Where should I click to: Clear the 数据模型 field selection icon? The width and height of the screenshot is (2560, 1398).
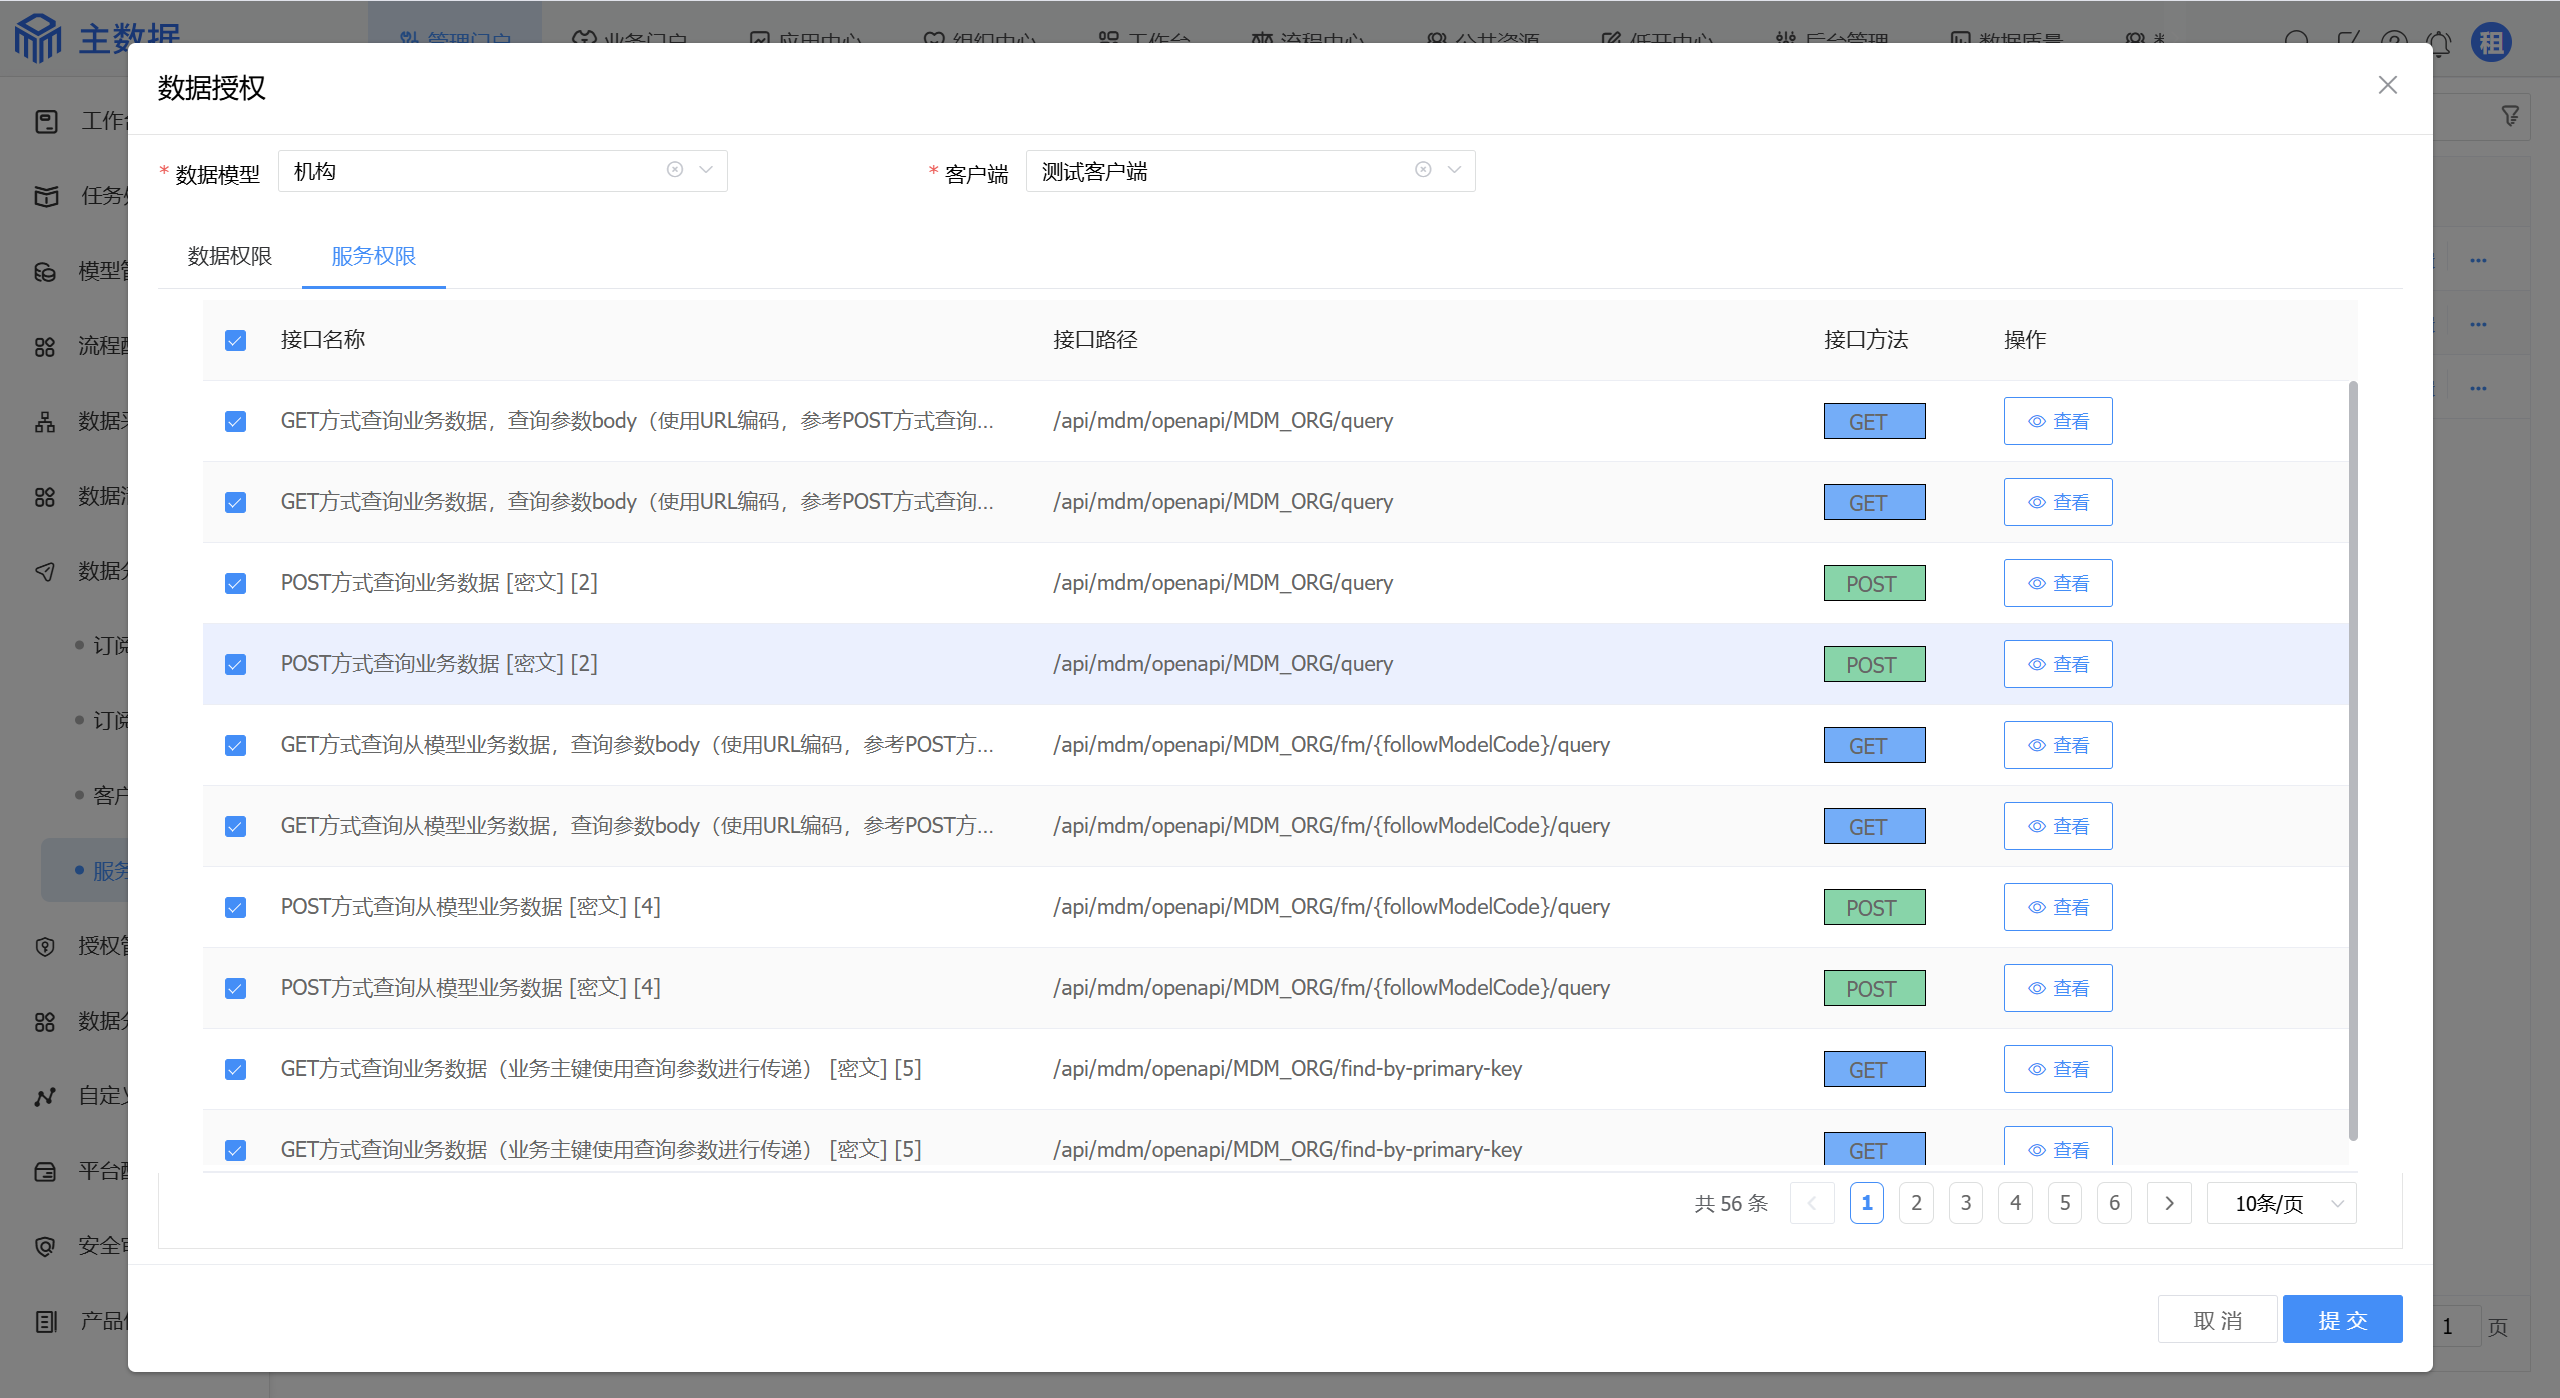675,170
